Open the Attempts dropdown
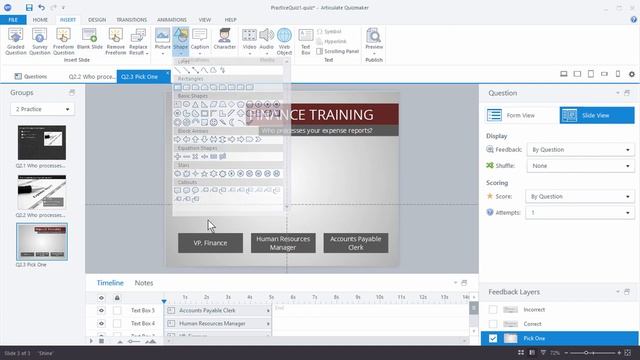The height and width of the screenshot is (360, 640). (580, 213)
